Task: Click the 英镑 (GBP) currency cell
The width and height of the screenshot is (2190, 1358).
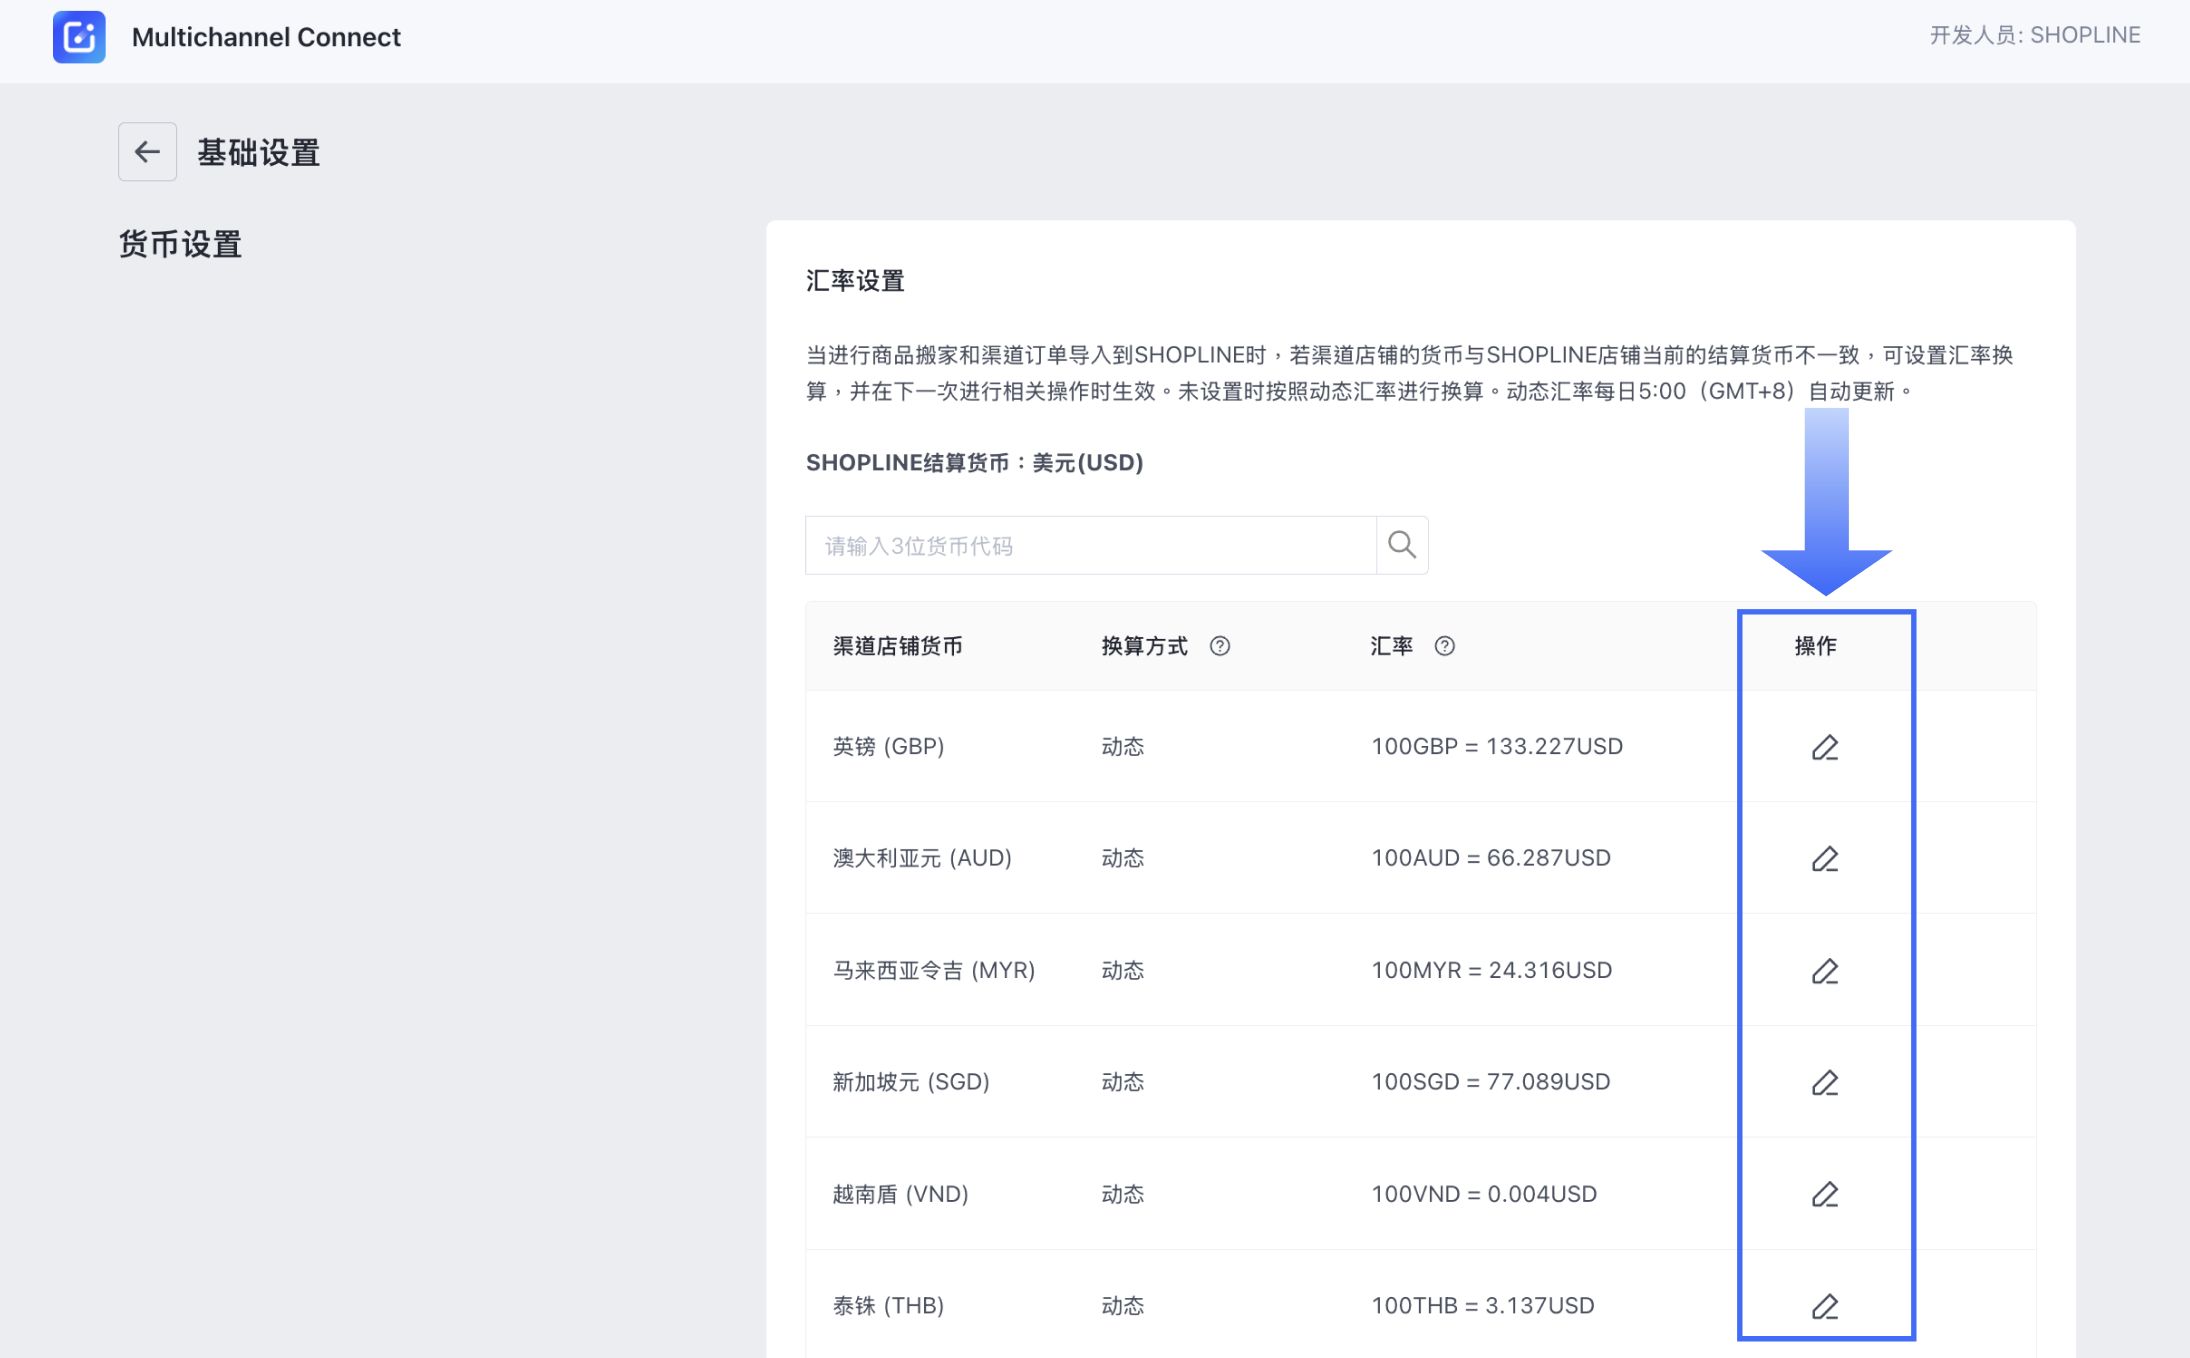Action: (x=888, y=746)
